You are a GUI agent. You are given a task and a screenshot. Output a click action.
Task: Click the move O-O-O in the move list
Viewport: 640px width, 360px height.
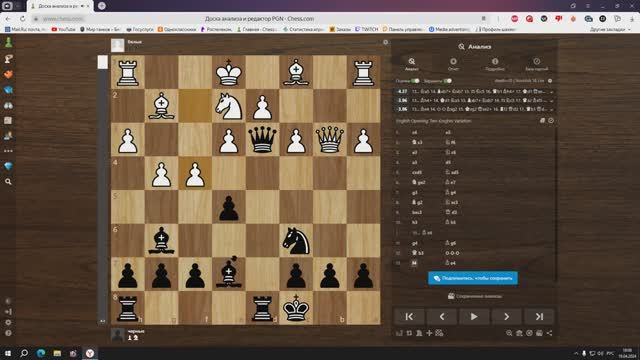[452, 253]
